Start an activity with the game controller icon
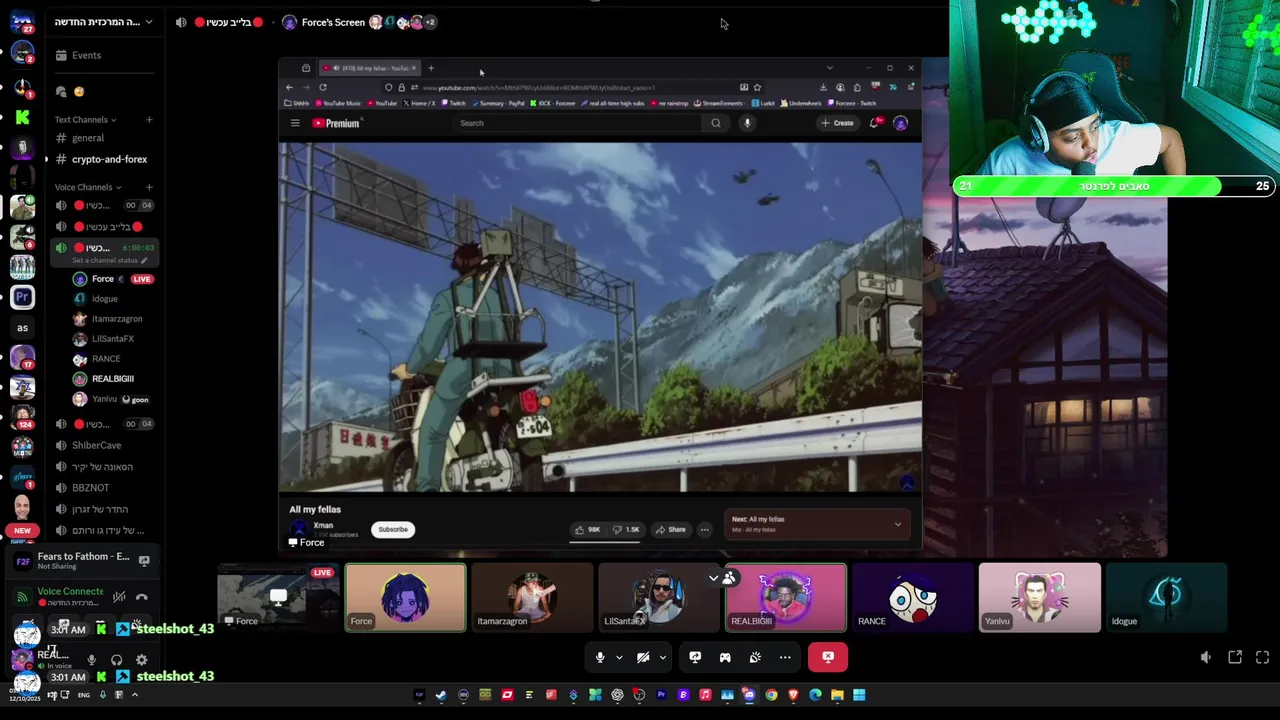1280x720 pixels. 725,657
